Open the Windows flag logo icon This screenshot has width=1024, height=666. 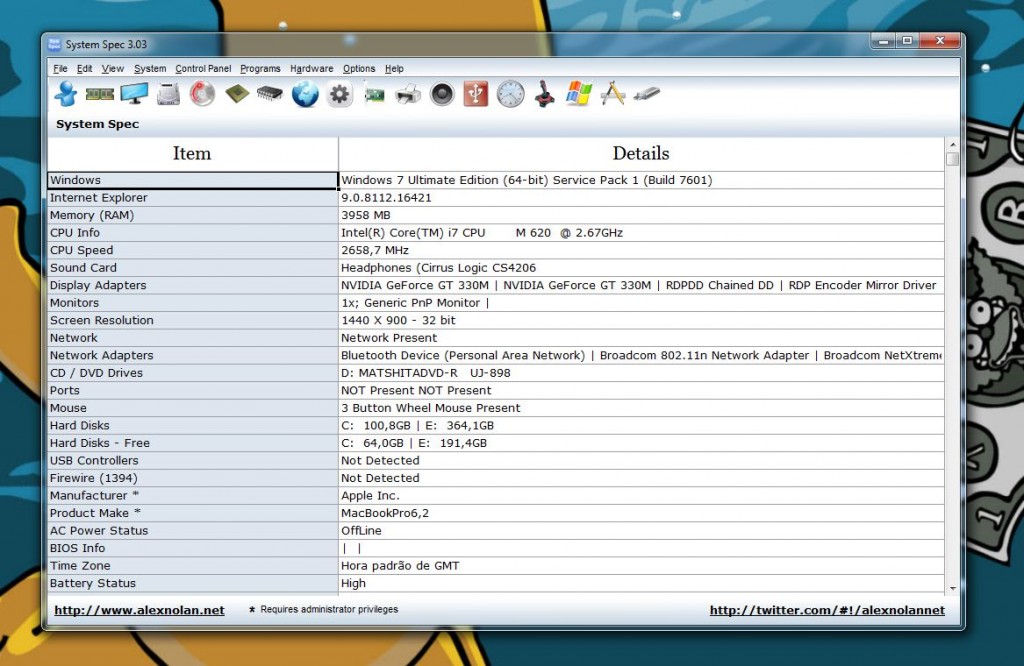[x=579, y=94]
